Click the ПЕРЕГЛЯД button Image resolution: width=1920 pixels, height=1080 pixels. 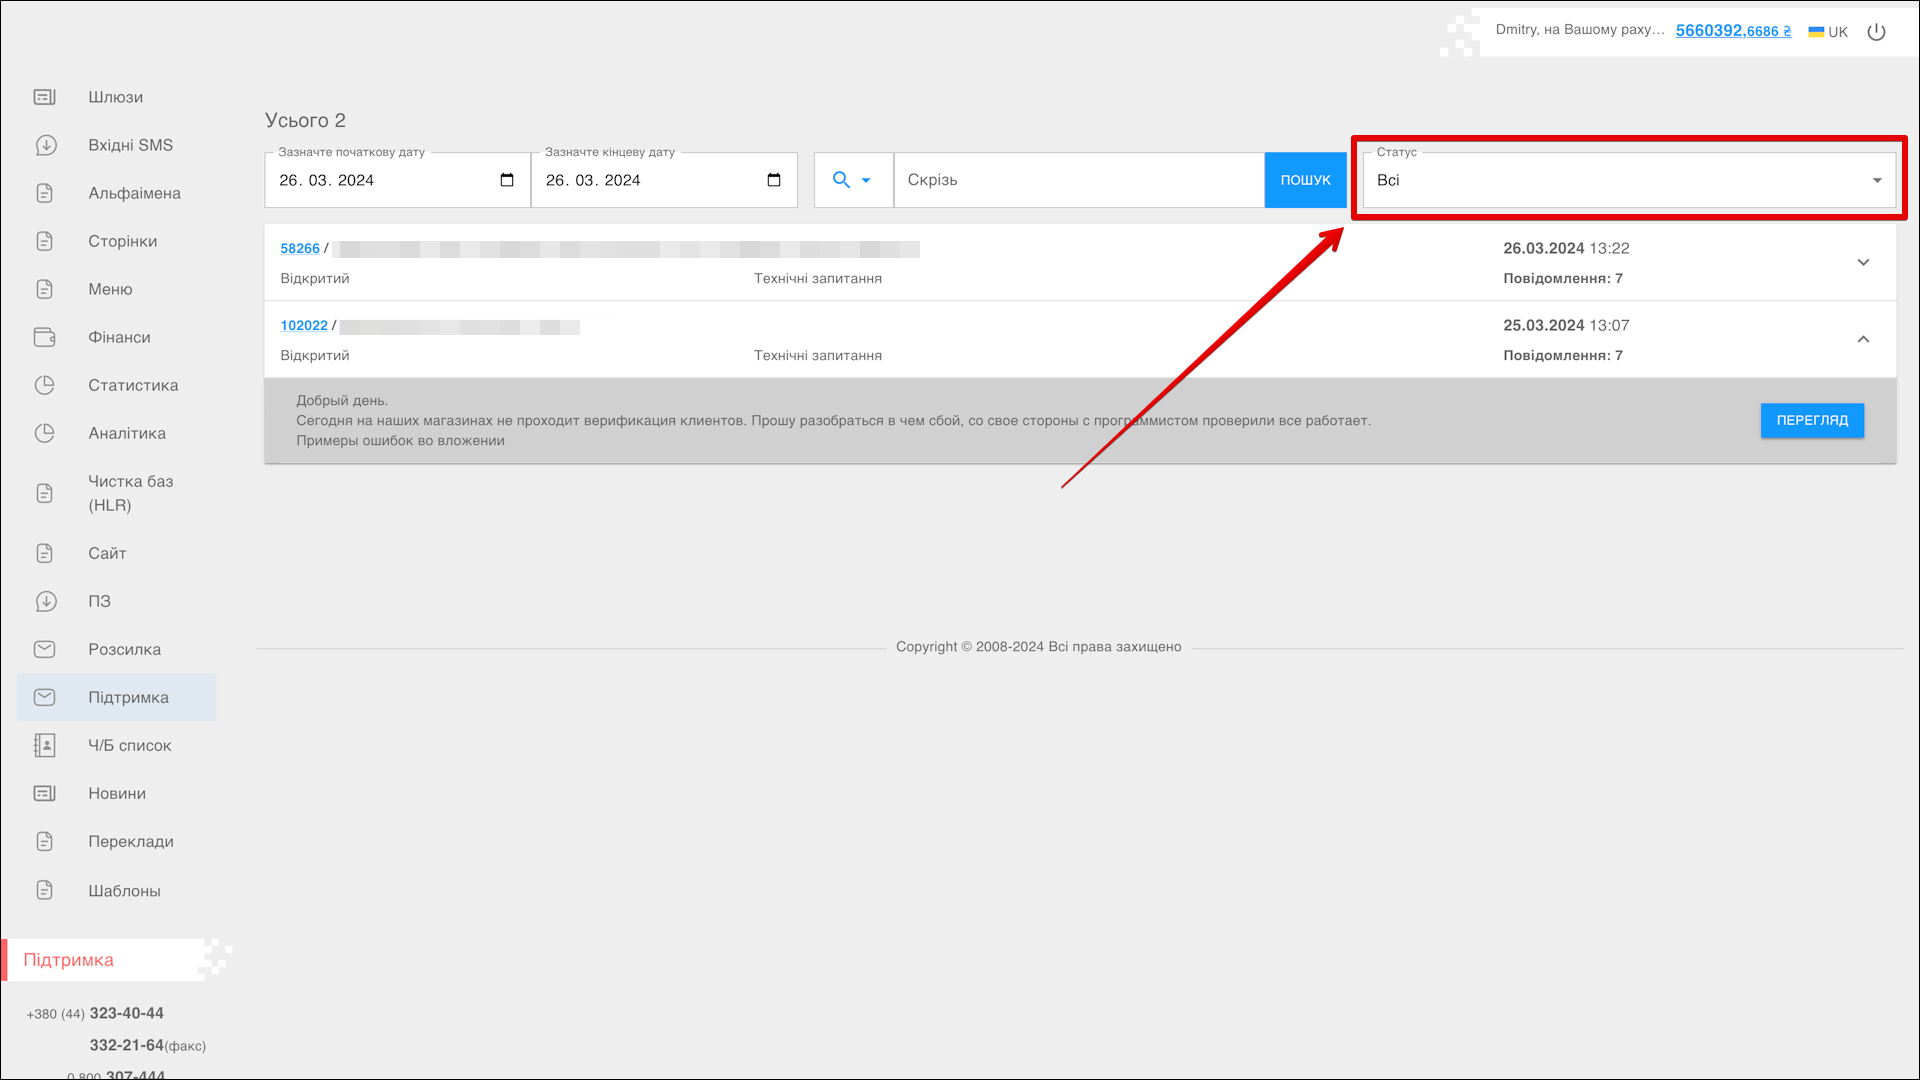[x=1811, y=420]
